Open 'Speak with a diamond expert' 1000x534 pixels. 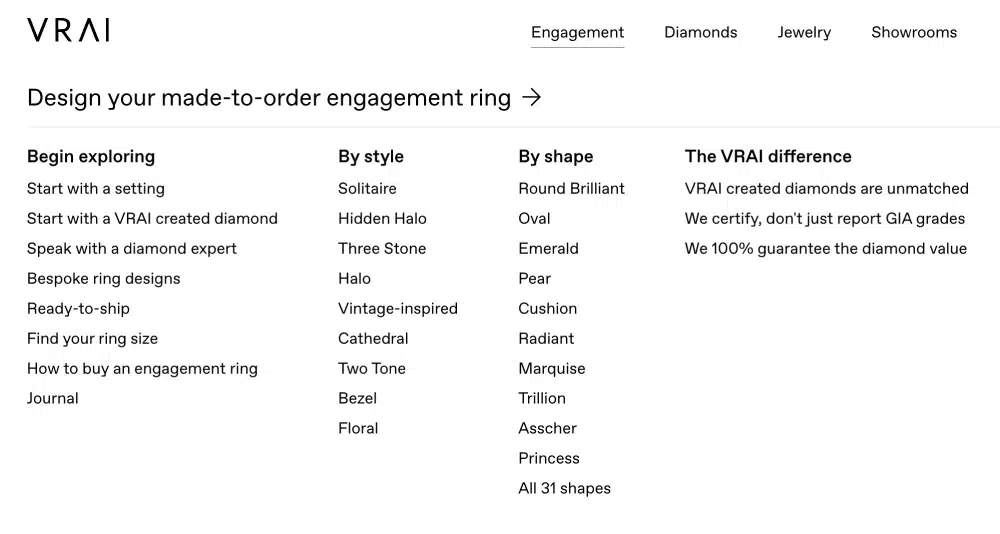(x=132, y=248)
